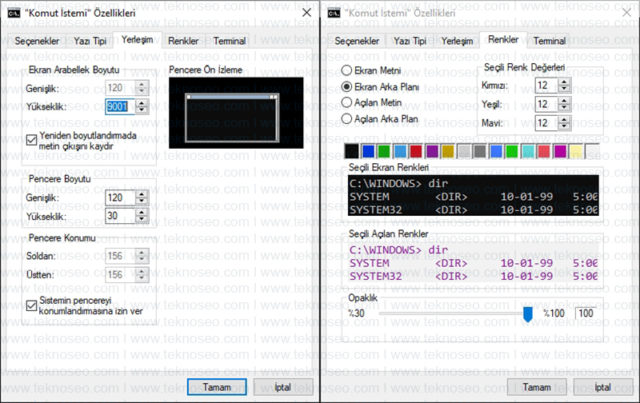Screen dimensions: 640x403
Task: Open the Seçenekler tab in the Renkler dialog
Action: pos(357,41)
